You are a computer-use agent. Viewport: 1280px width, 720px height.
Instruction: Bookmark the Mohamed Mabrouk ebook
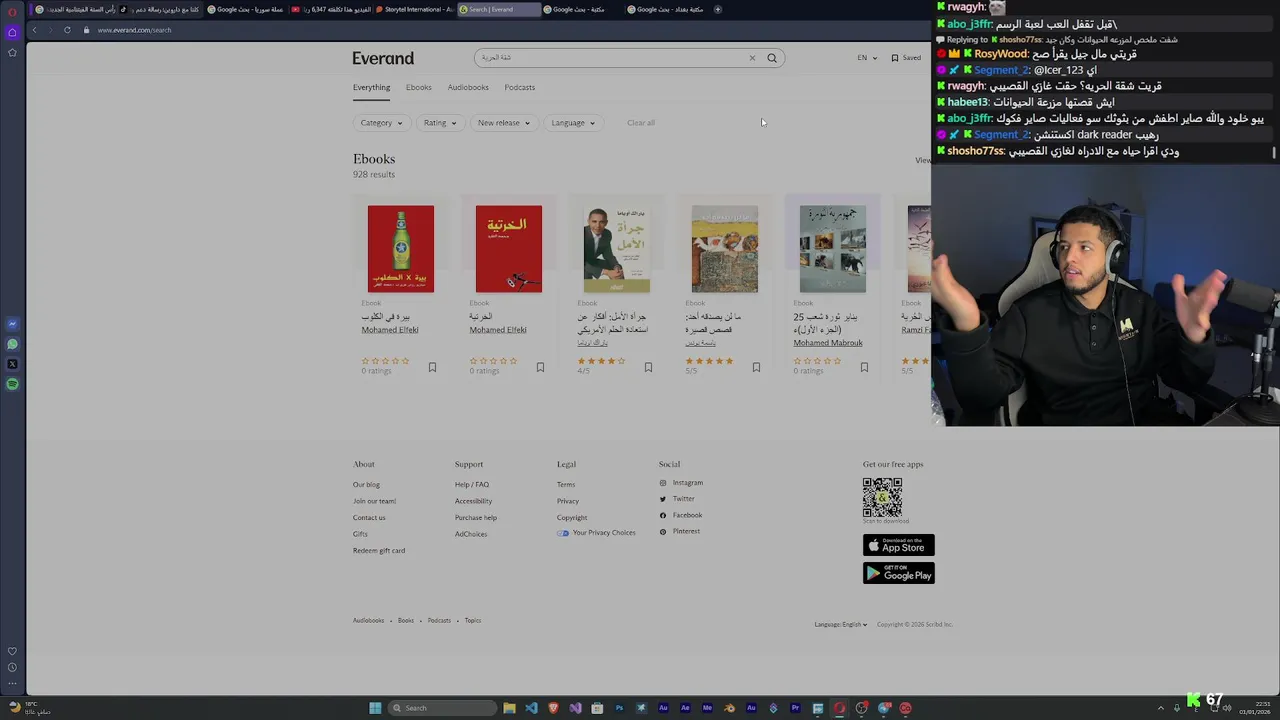click(864, 367)
